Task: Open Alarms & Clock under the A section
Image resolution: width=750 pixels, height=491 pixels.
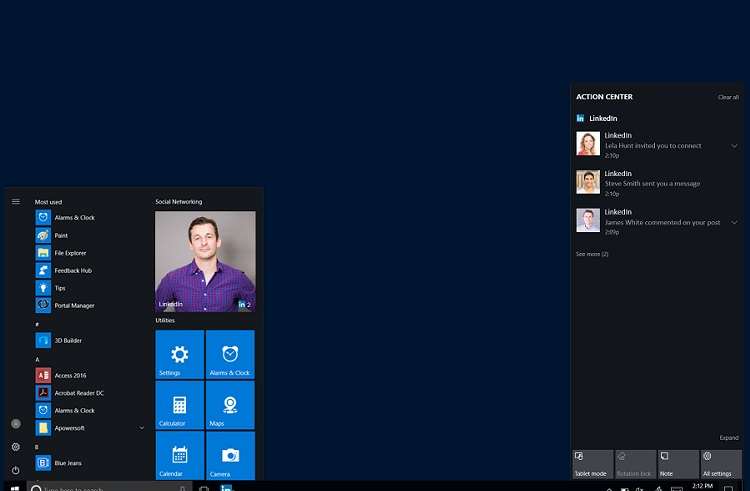Action: [x=65, y=410]
